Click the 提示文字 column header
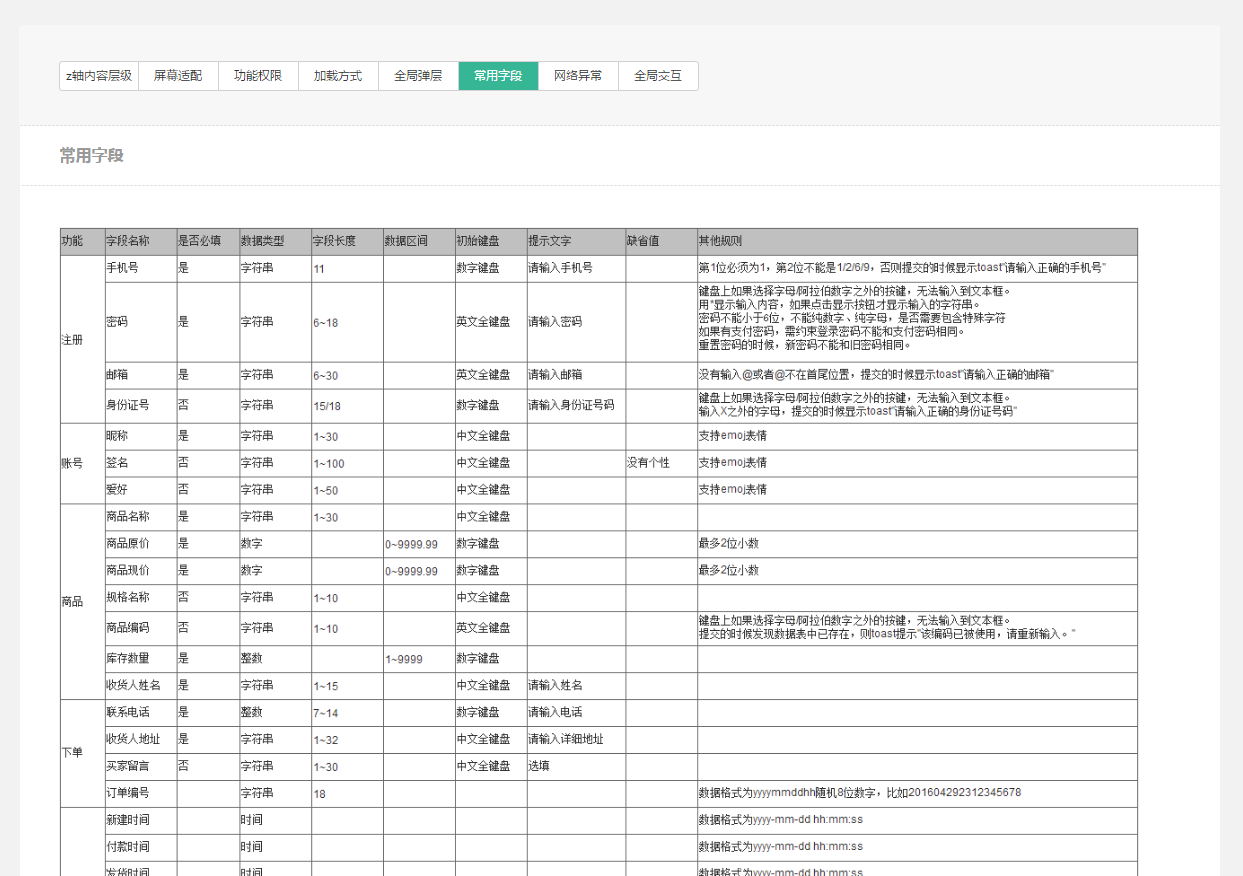This screenshot has width=1243, height=876. click(x=576, y=242)
